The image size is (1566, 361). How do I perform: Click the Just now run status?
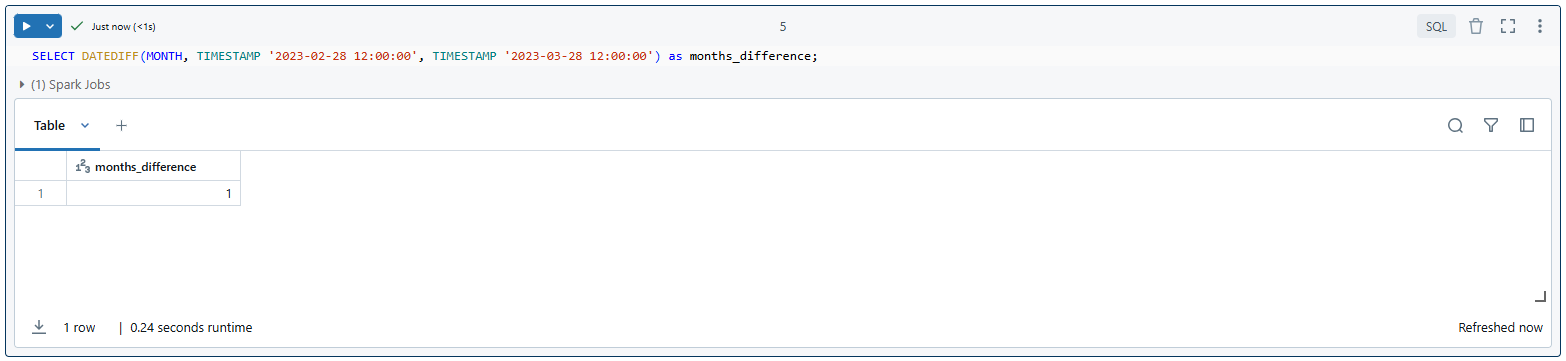pyautogui.click(x=123, y=26)
